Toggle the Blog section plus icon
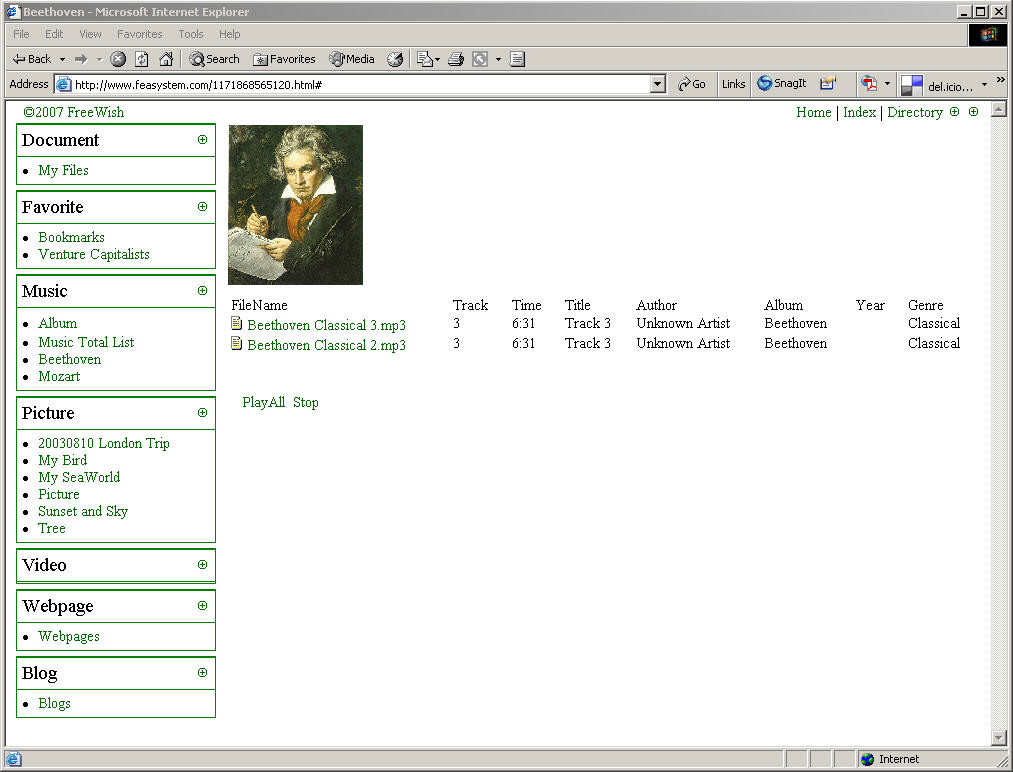 [x=202, y=673]
